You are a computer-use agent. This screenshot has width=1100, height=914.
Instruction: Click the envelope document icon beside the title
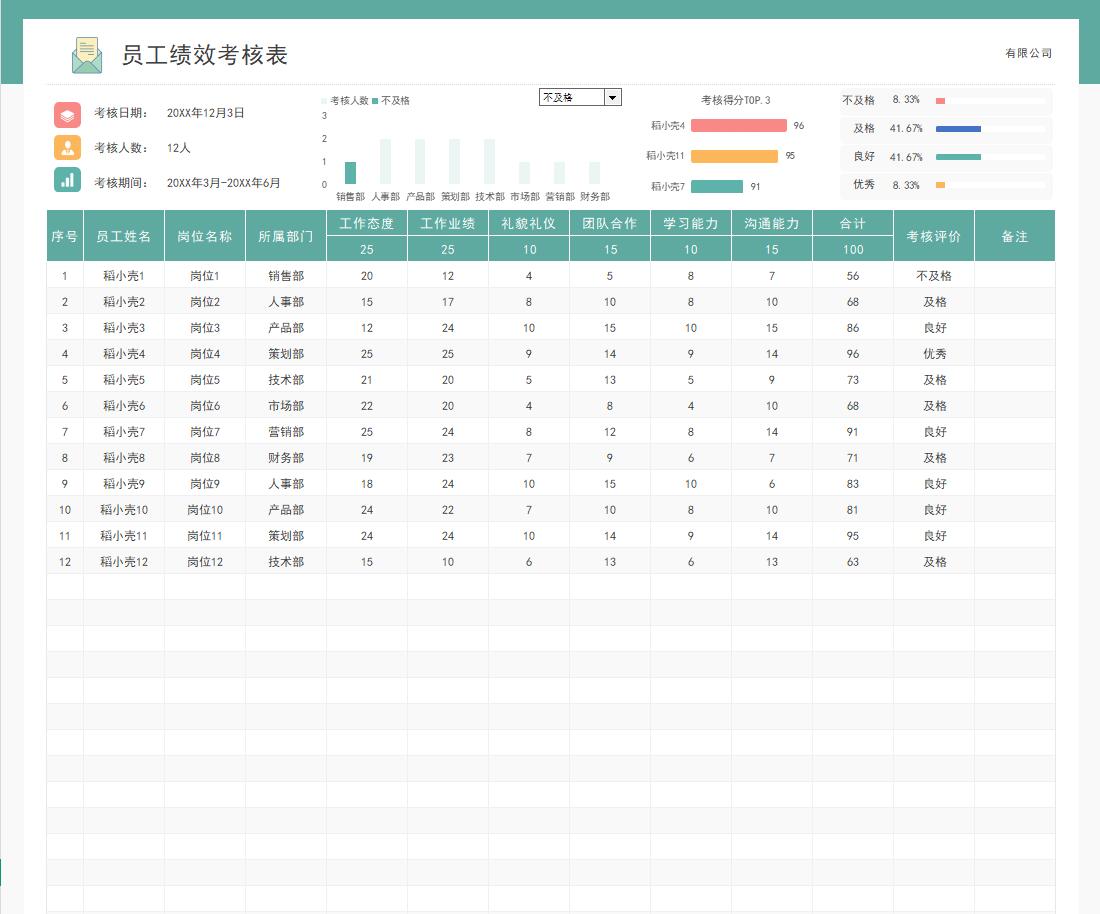(x=87, y=55)
